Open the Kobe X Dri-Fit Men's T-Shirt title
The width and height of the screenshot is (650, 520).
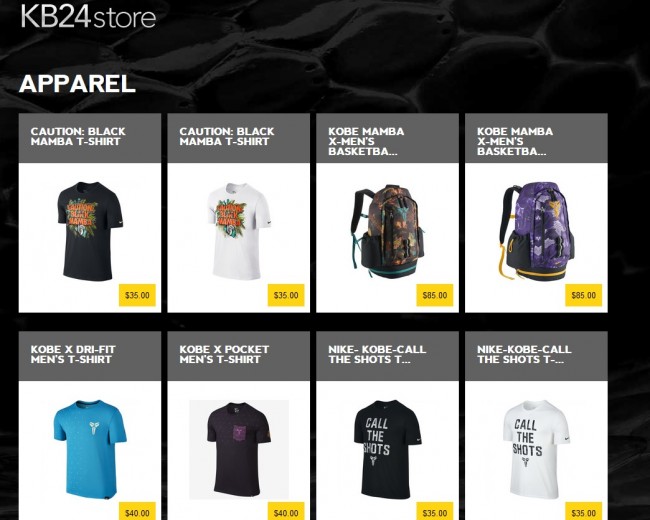coord(73,355)
